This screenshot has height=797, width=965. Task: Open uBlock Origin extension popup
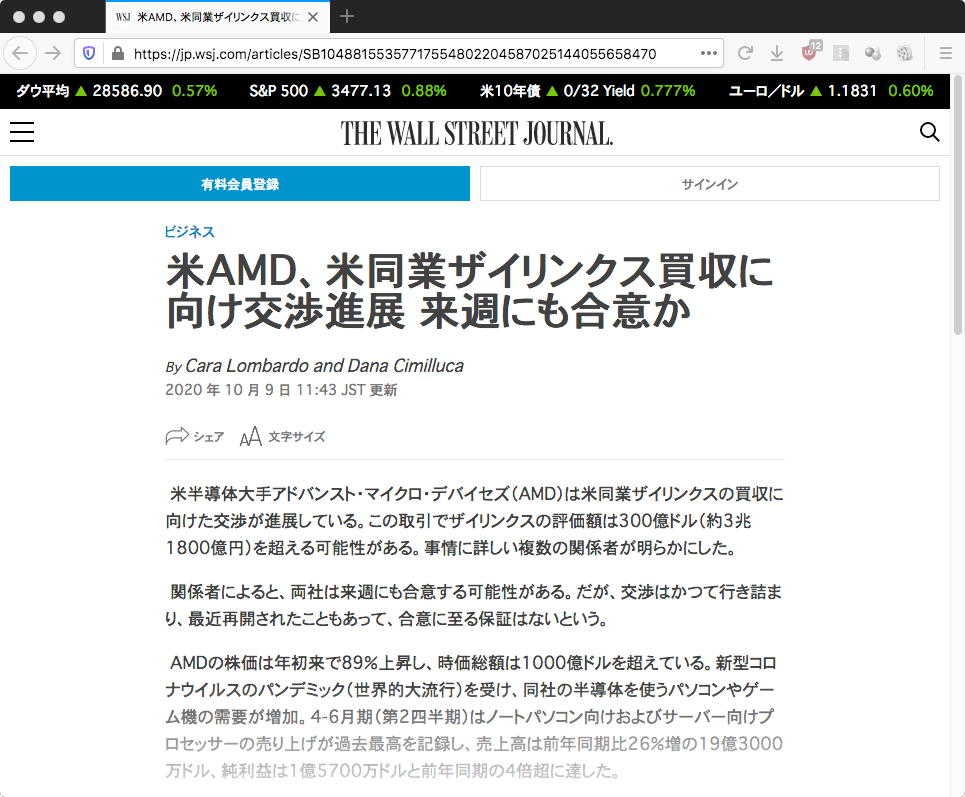811,52
